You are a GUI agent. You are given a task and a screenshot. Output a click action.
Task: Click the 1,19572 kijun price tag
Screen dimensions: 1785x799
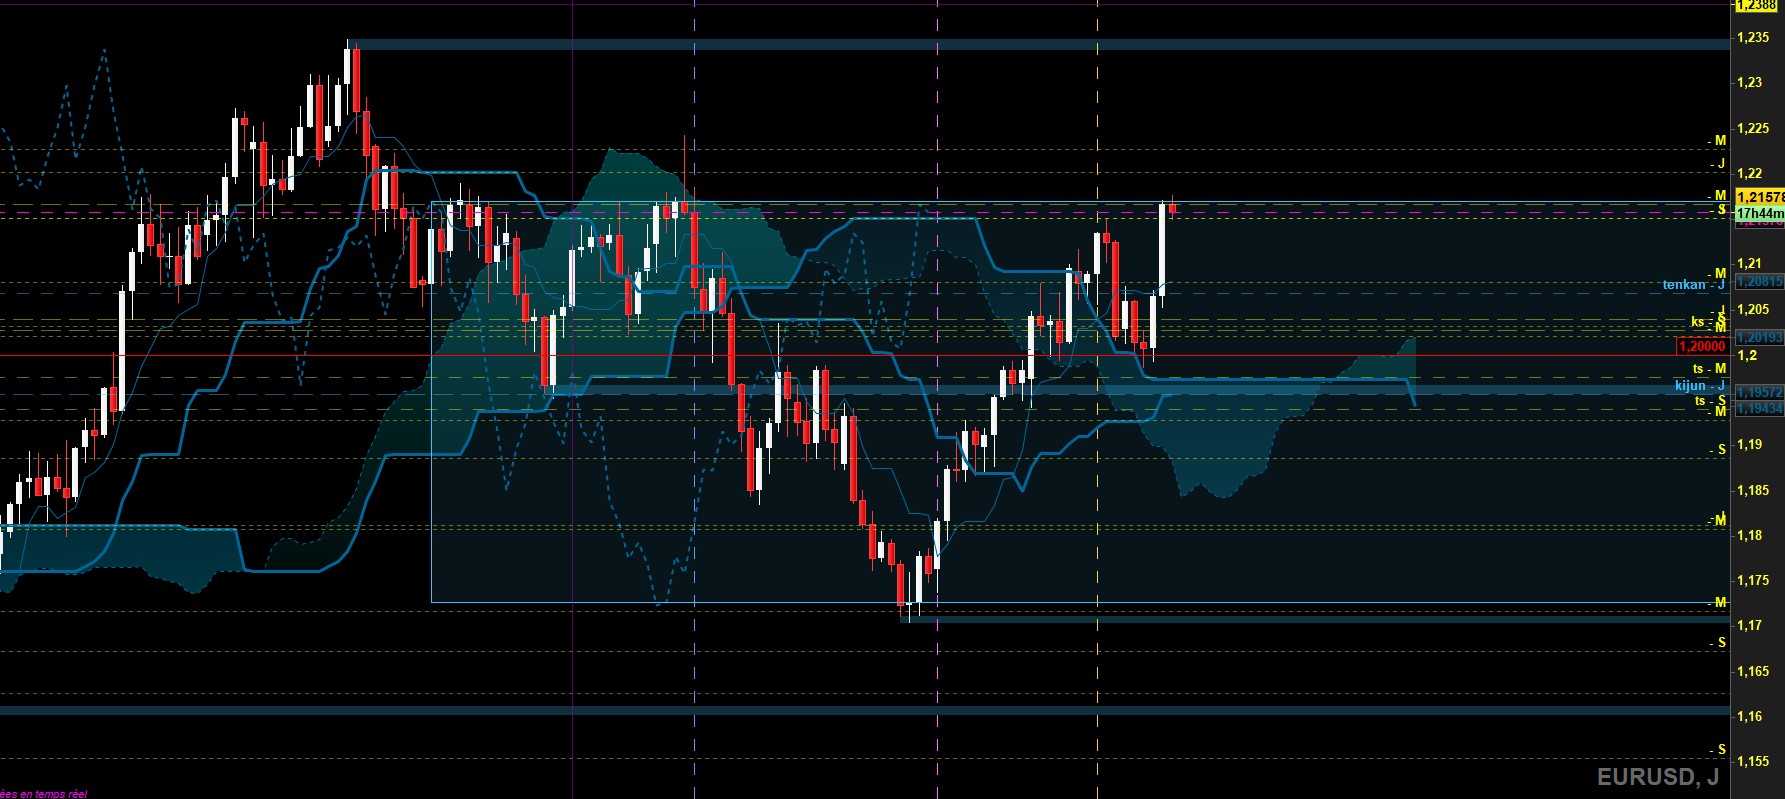1759,393
